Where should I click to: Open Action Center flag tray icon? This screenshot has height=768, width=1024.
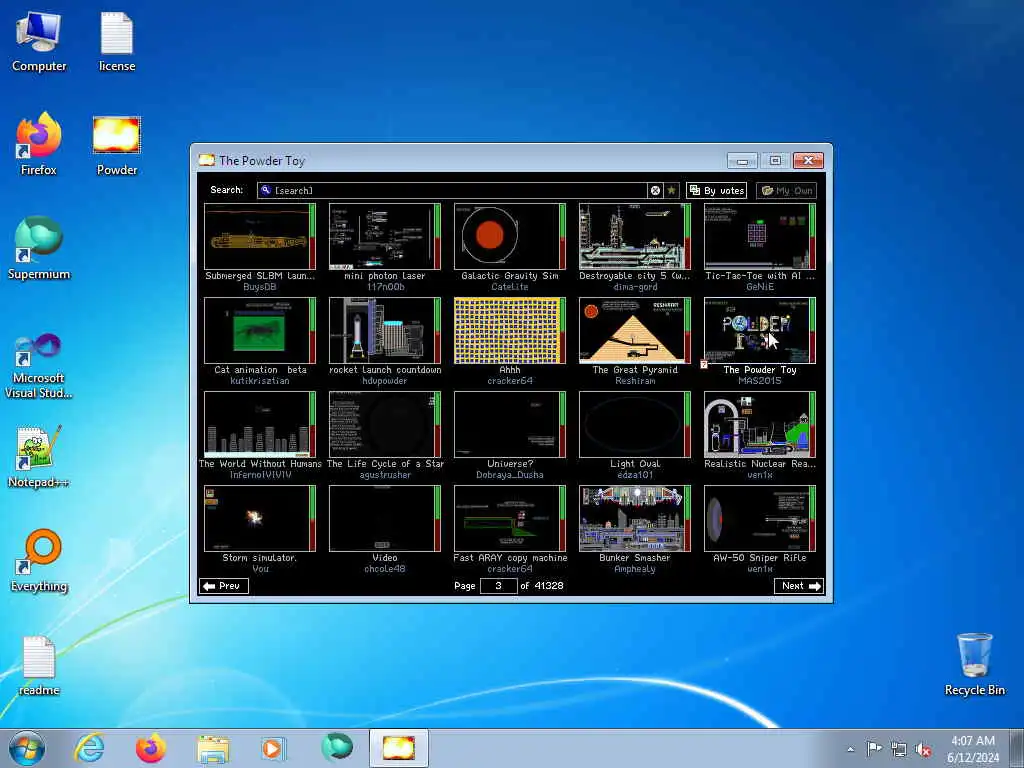(874, 749)
